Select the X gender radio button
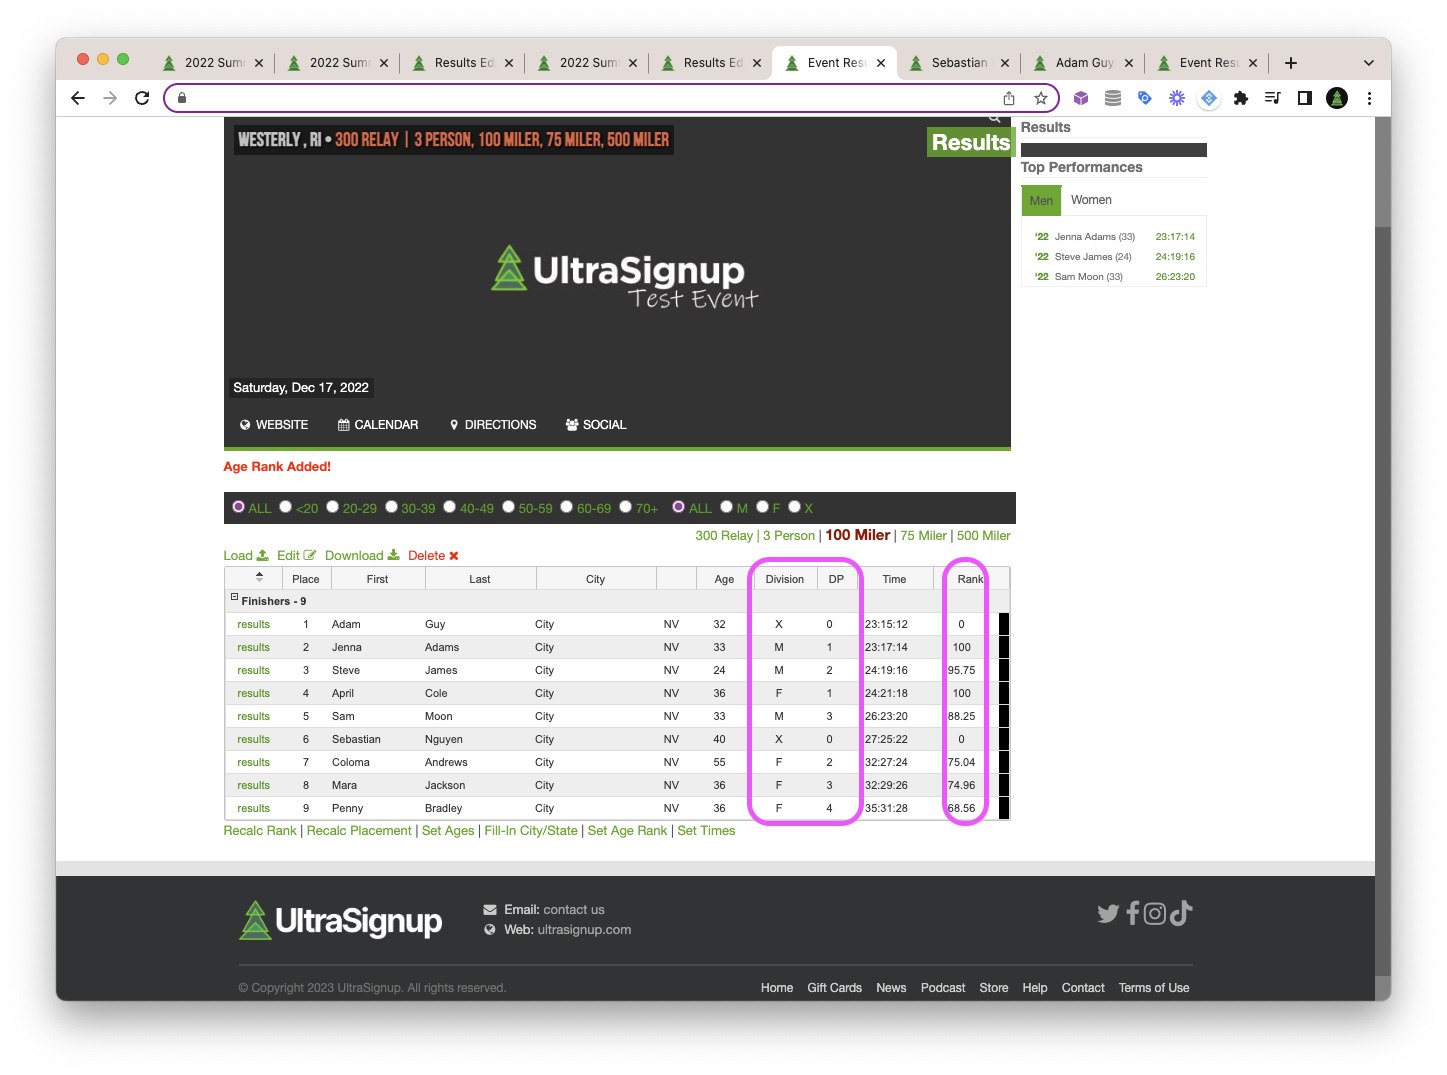 pyautogui.click(x=795, y=507)
